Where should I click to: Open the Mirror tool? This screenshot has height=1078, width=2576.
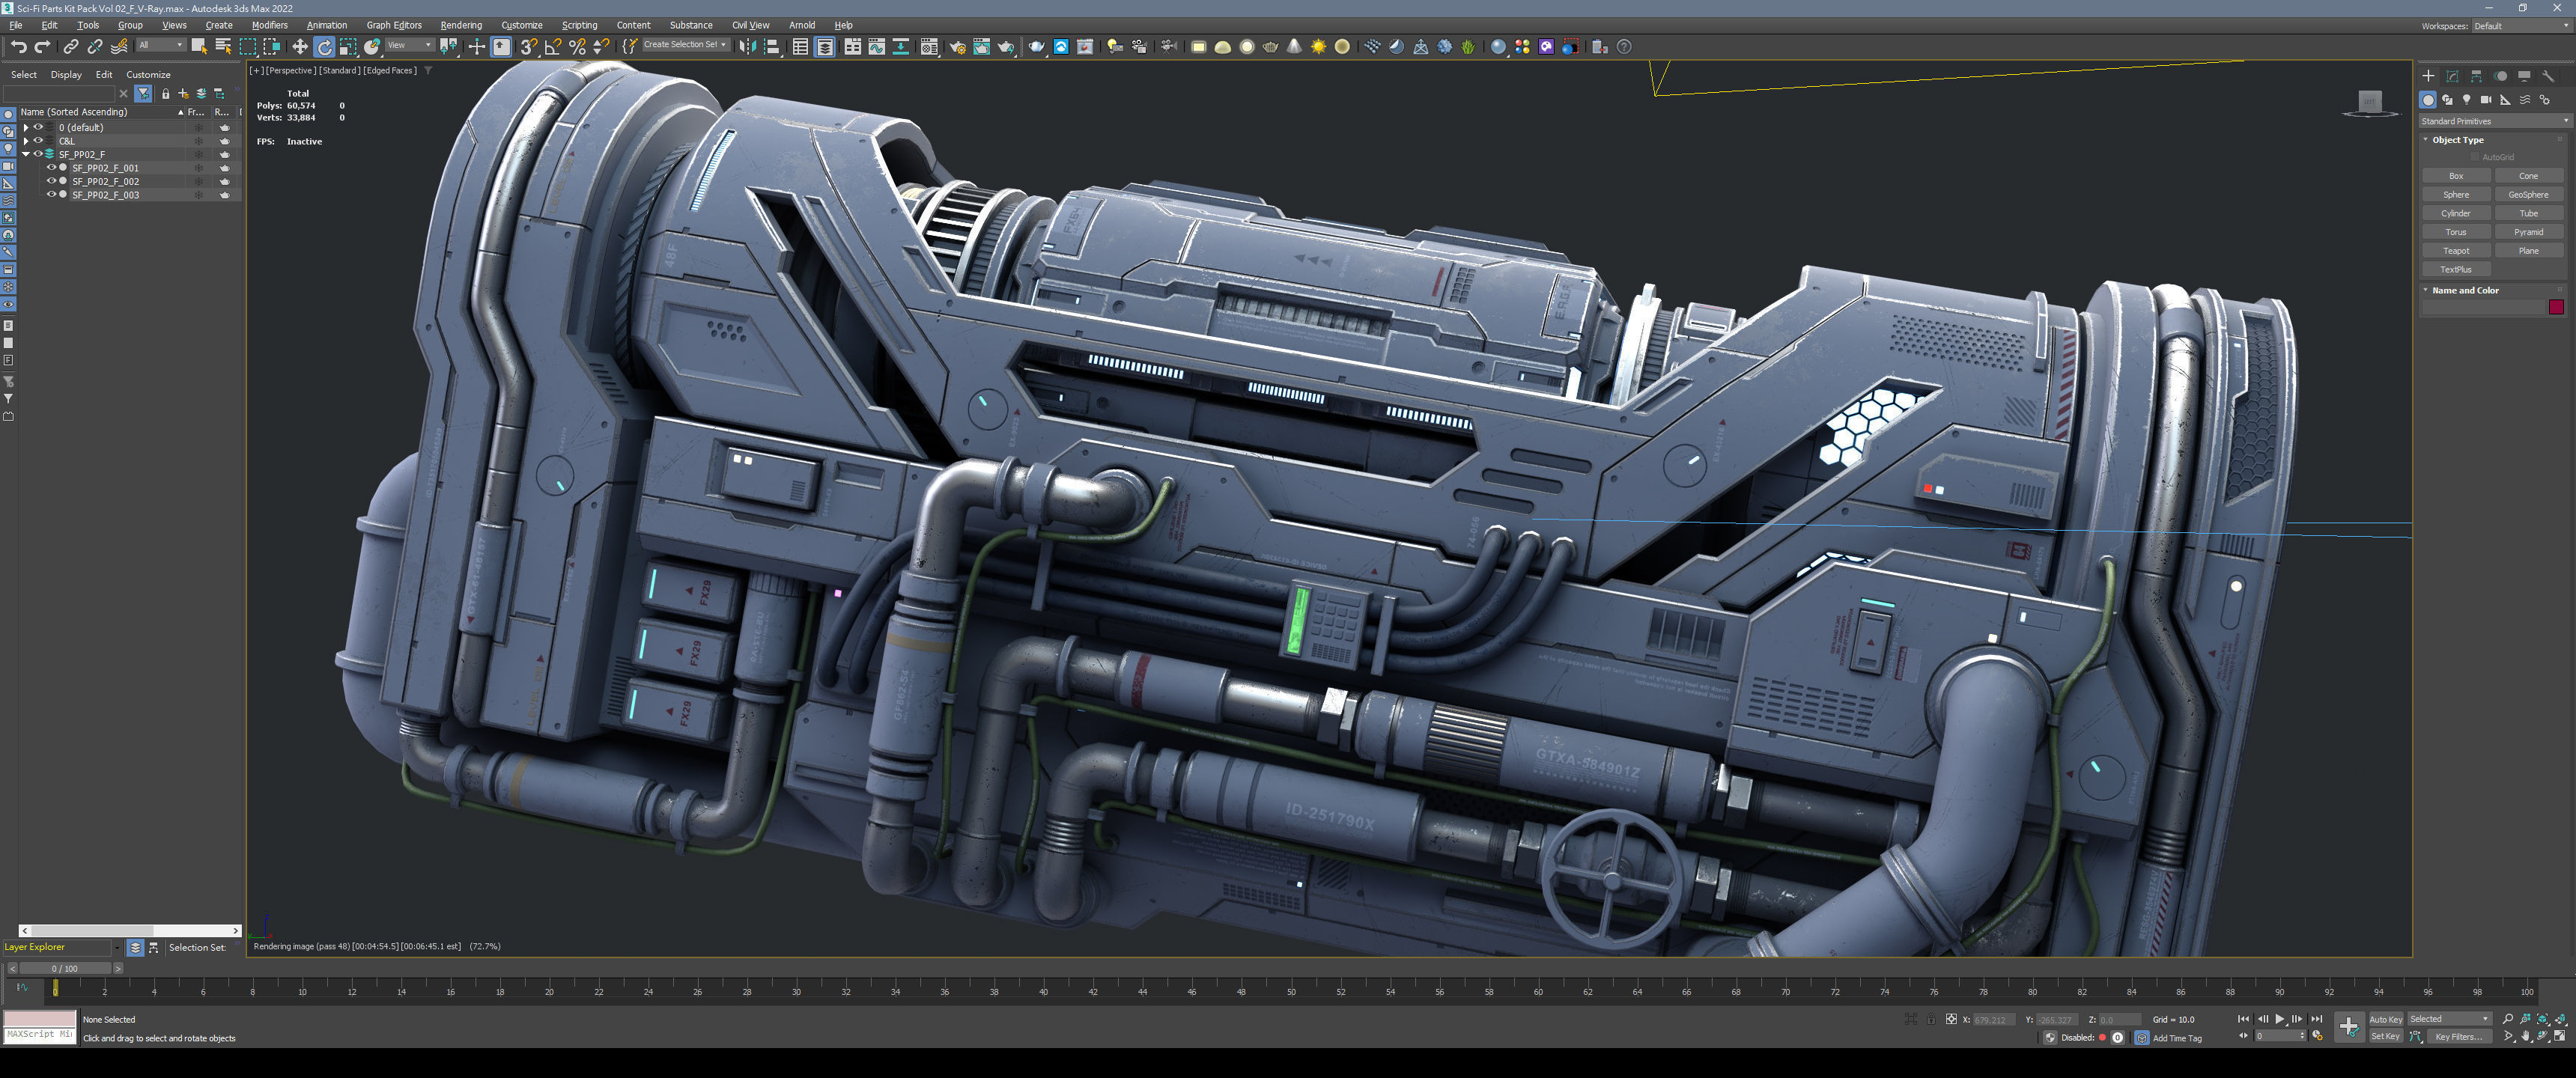pos(747,47)
